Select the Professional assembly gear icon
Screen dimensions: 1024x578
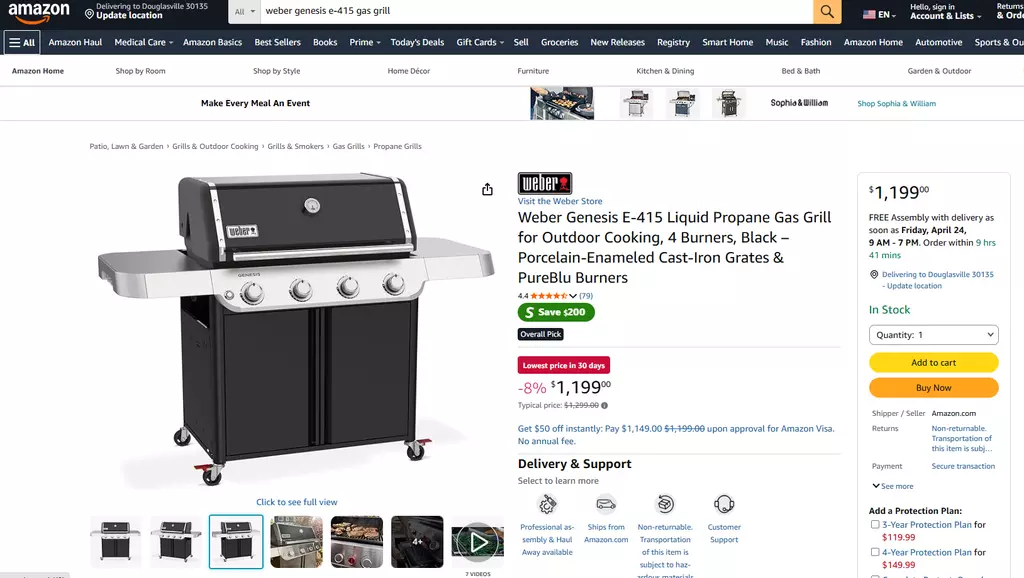(547, 504)
